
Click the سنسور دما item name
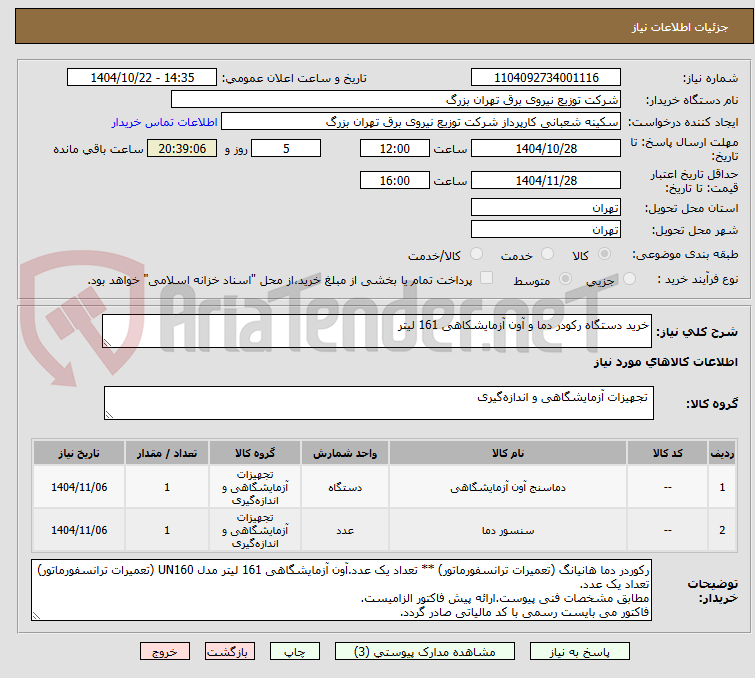(x=508, y=530)
